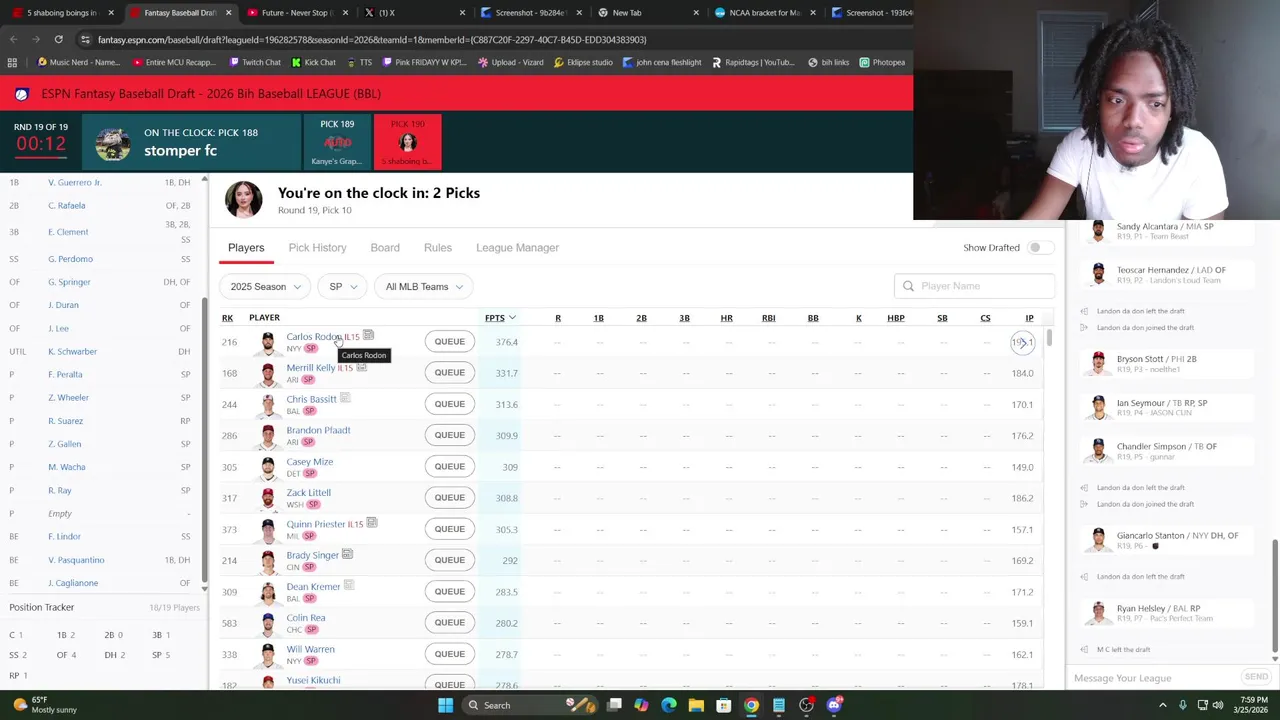
Task: Open Discord from the taskbar
Action: 834,705
